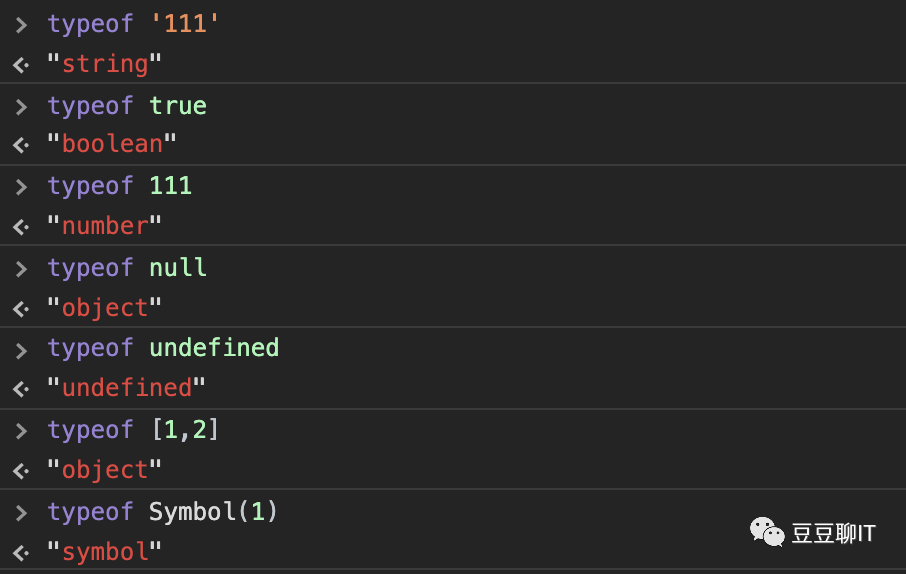906x574 pixels.
Task: Click the input chevron beside typeof true
Action: click(21, 106)
